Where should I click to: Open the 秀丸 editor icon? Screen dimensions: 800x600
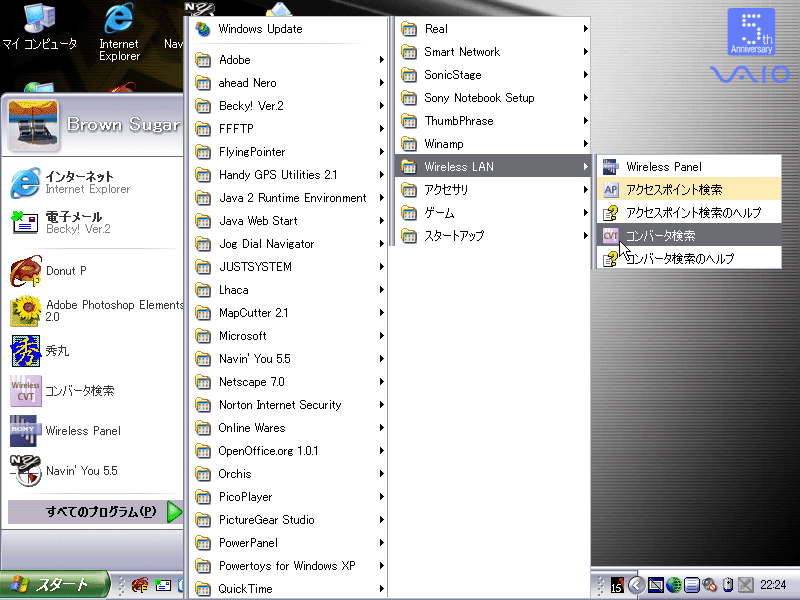(x=25, y=351)
